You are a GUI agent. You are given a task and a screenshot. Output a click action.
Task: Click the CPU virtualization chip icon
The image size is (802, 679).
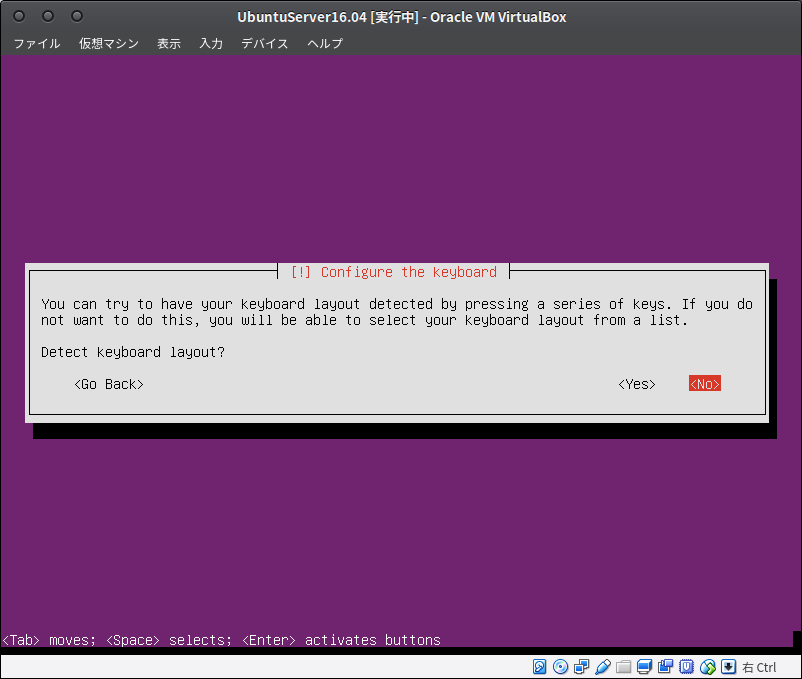tap(686, 667)
